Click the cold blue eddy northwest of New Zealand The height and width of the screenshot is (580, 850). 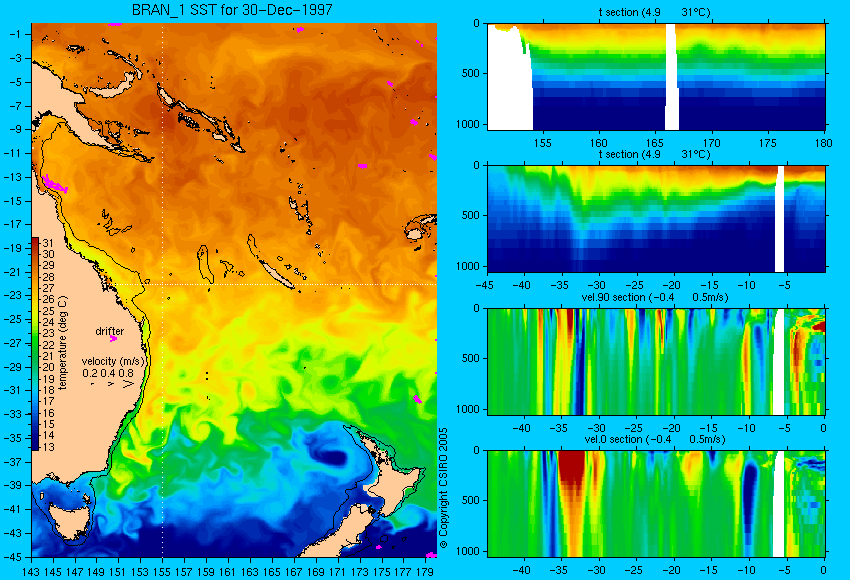click(330, 458)
